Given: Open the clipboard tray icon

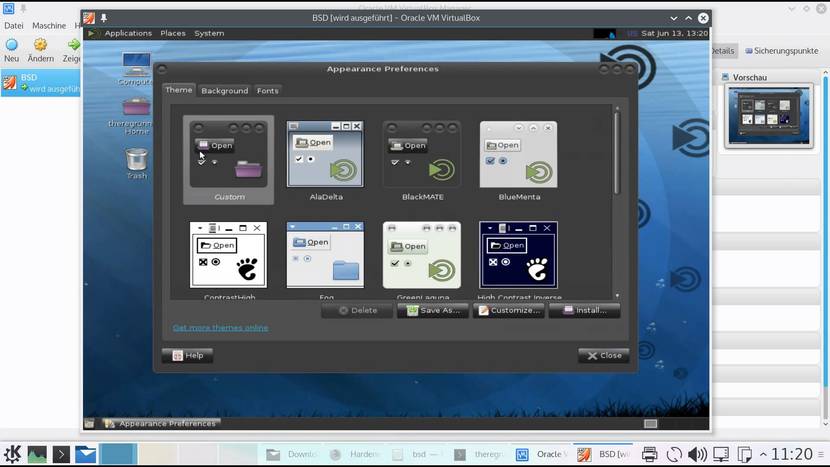Looking at the screenshot, I should 745,454.
